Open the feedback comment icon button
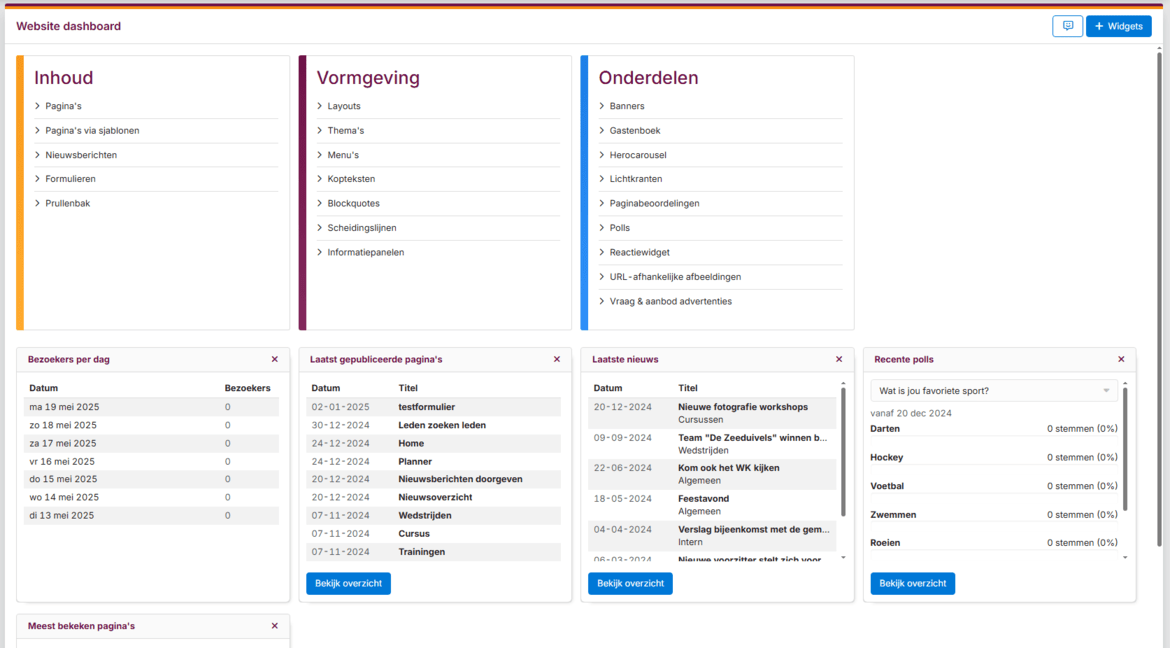 (1067, 26)
